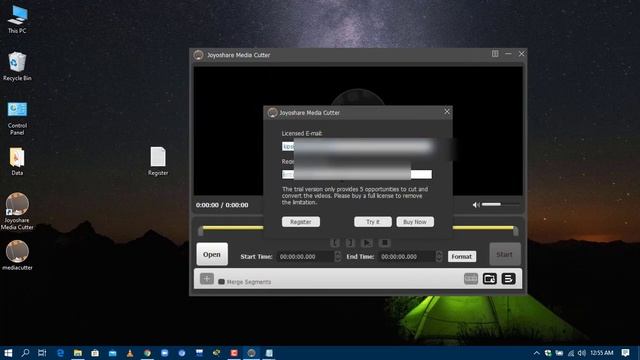This screenshot has width=640, height=360.
Task: Click the Licensed E-mail input field
Action: click(x=357, y=146)
